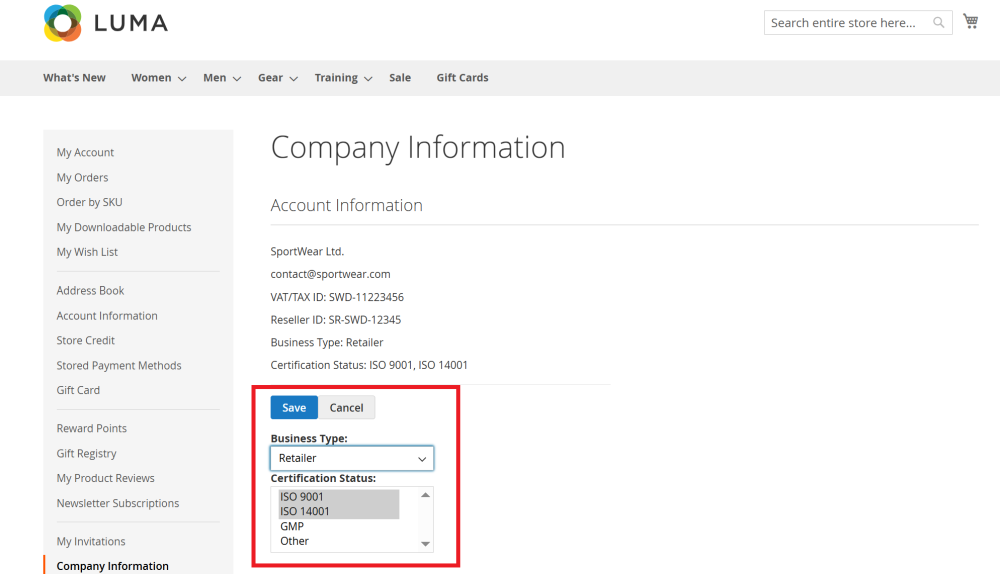
Task: Click certification list scroll down arrow
Action: tap(425, 544)
